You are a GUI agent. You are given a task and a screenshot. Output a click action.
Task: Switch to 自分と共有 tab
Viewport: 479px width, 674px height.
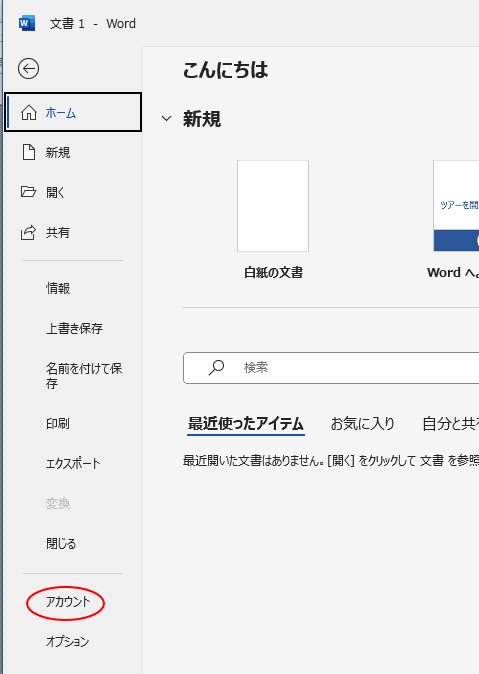click(x=450, y=424)
